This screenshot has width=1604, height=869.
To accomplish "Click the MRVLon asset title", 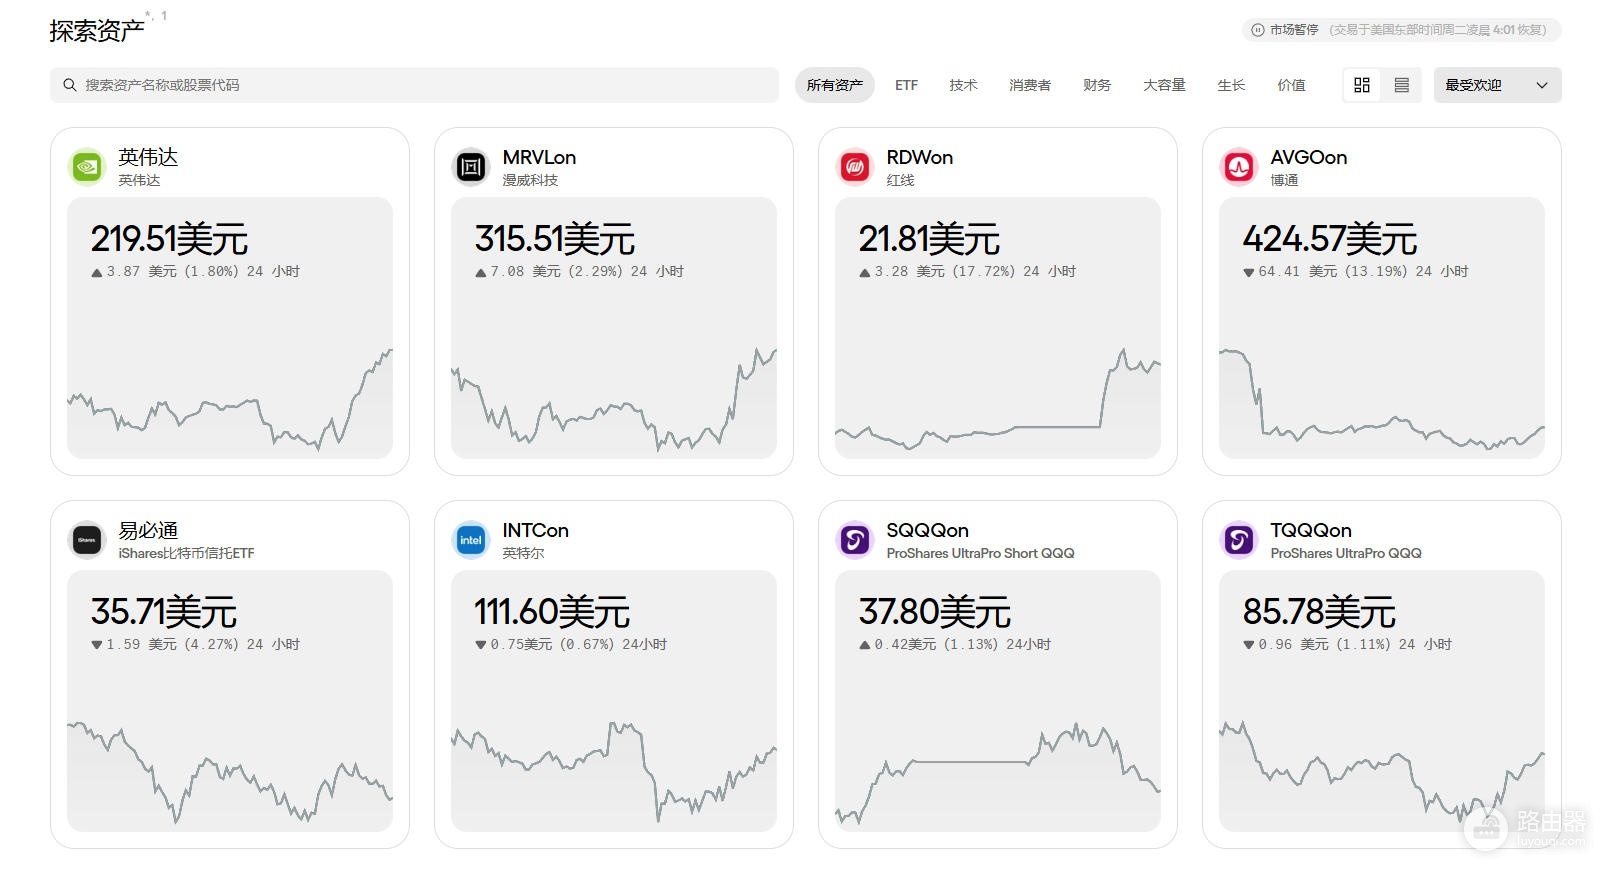I will pos(539,157).
